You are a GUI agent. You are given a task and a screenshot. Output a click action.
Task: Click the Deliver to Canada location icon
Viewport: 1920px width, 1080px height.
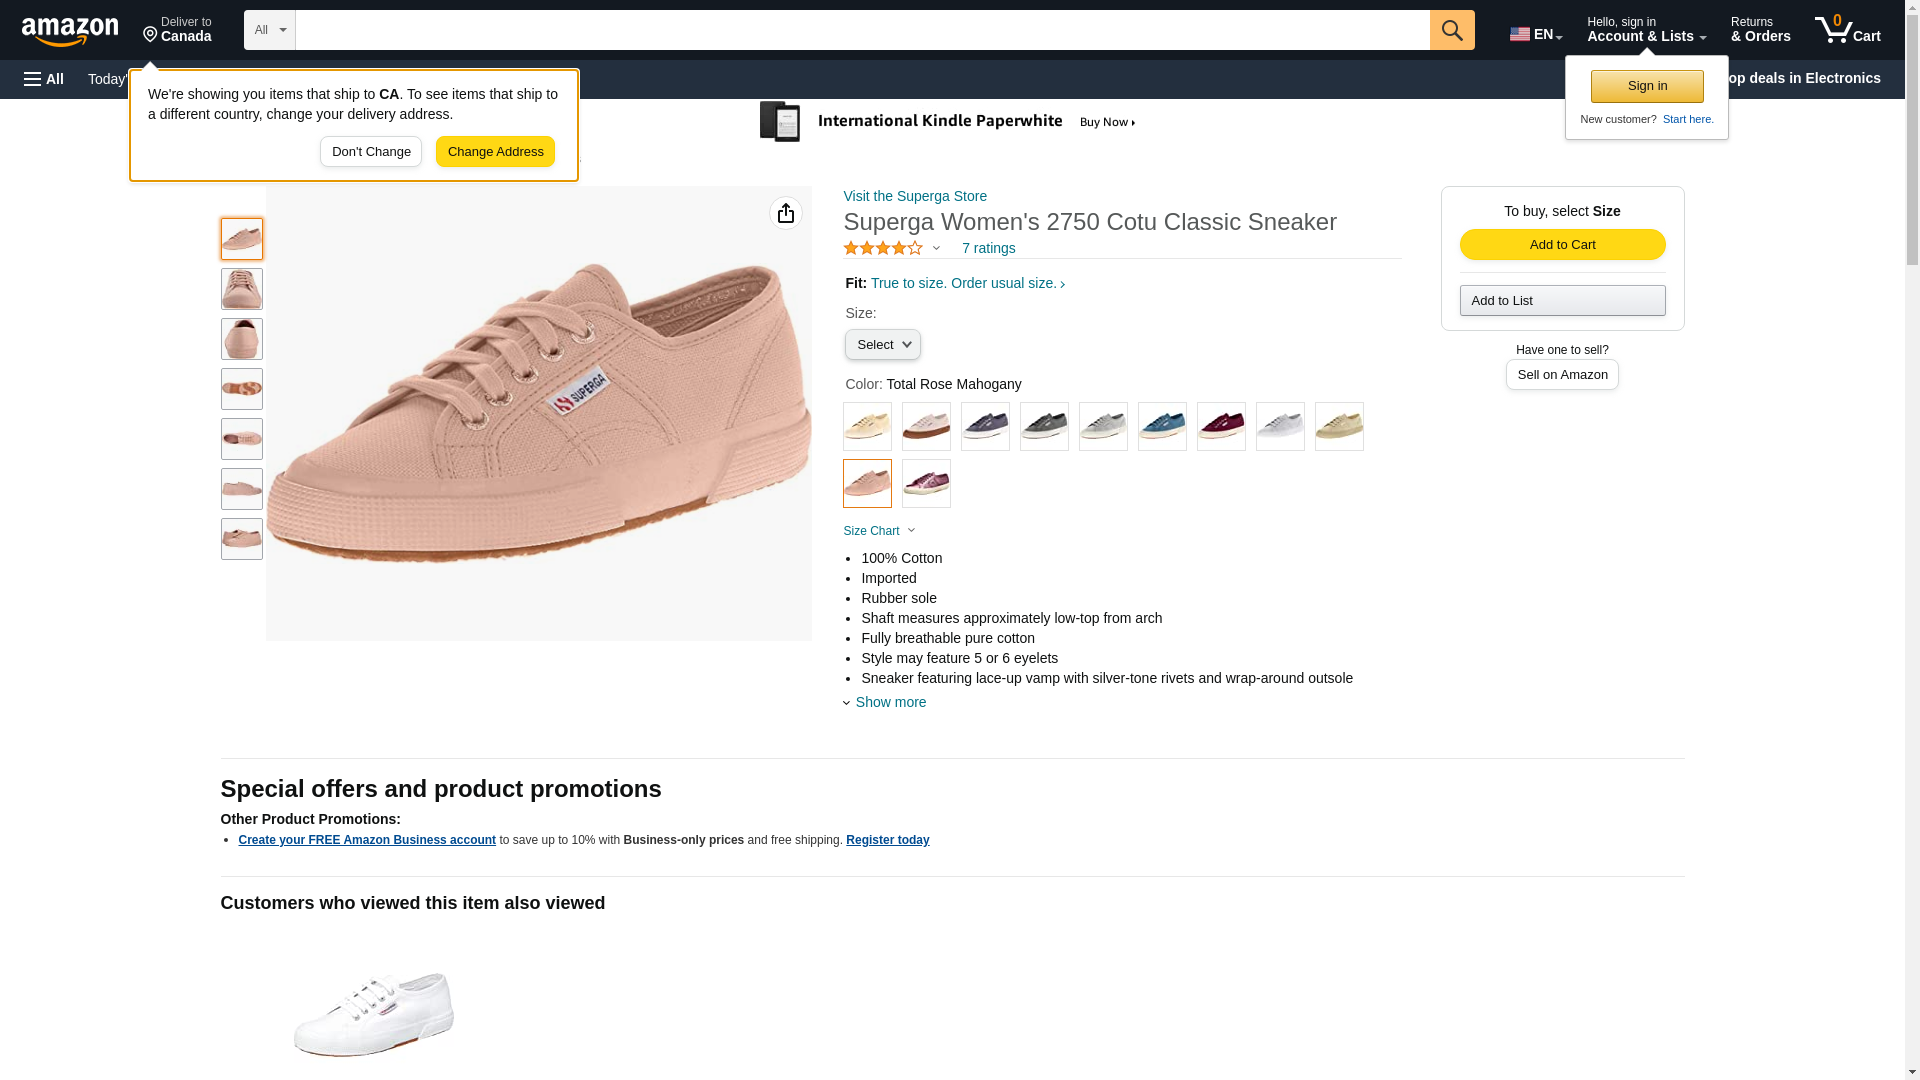tap(151, 35)
